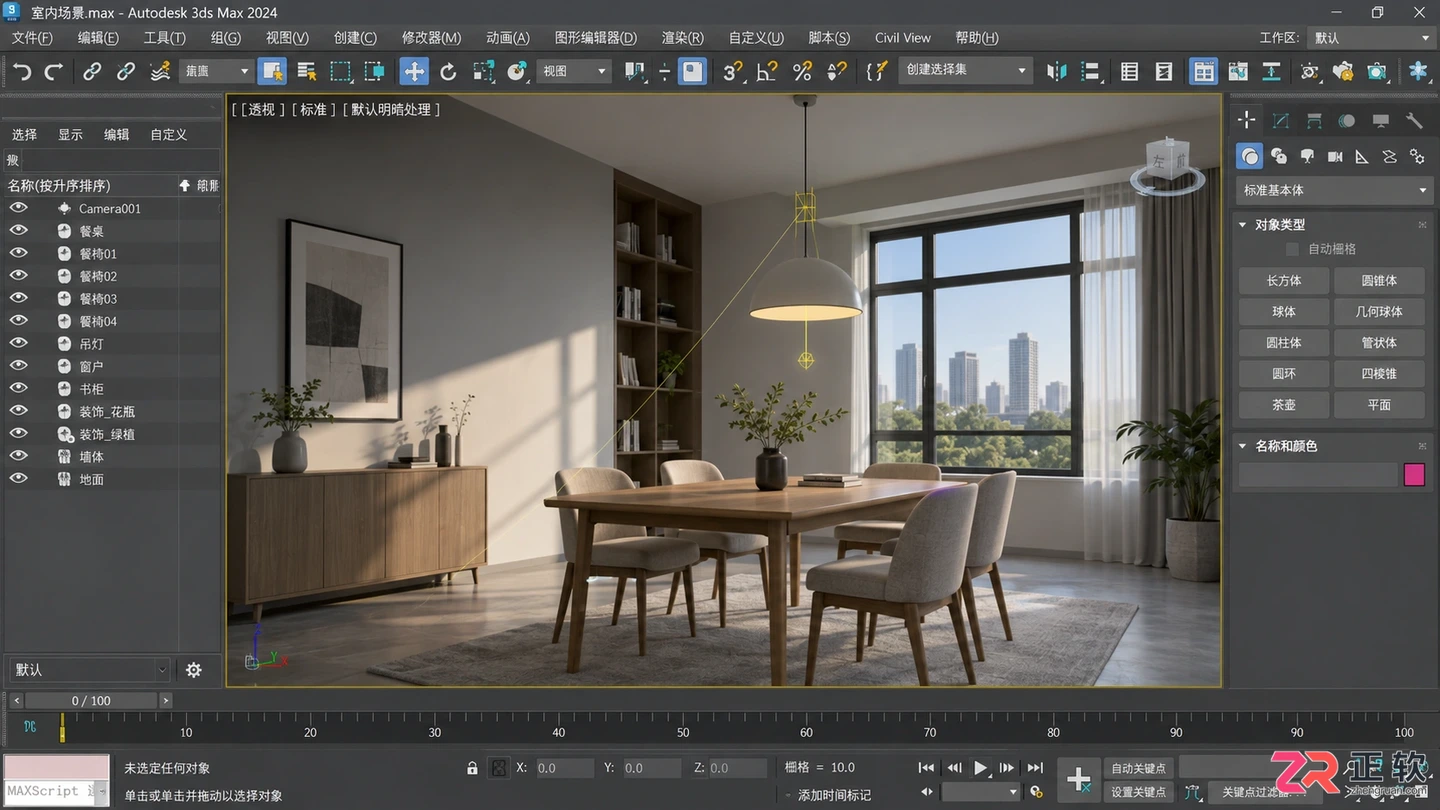This screenshot has height=810, width=1440.
Task: Click the Undo arrow icon
Action: [x=22, y=71]
